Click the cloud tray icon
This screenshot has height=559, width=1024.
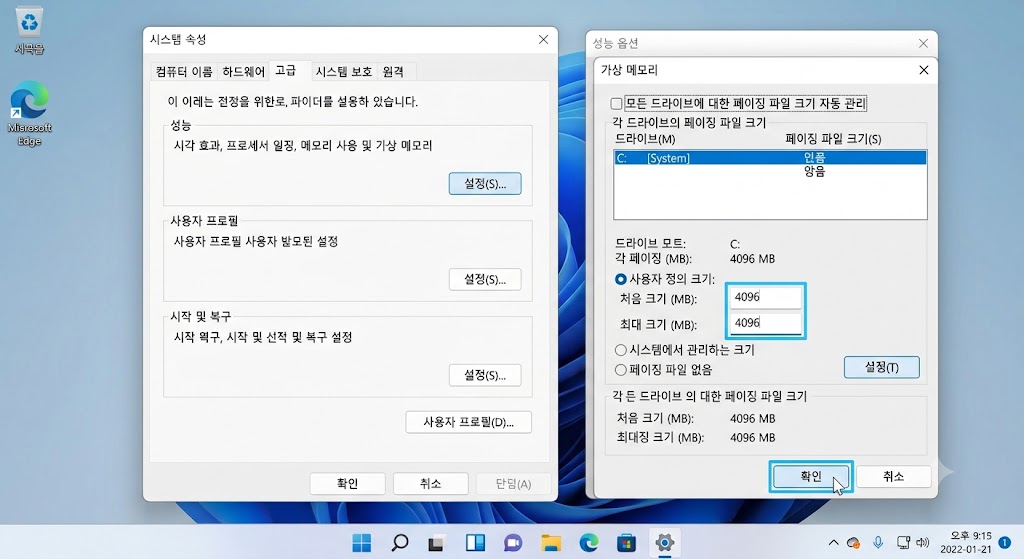point(853,543)
